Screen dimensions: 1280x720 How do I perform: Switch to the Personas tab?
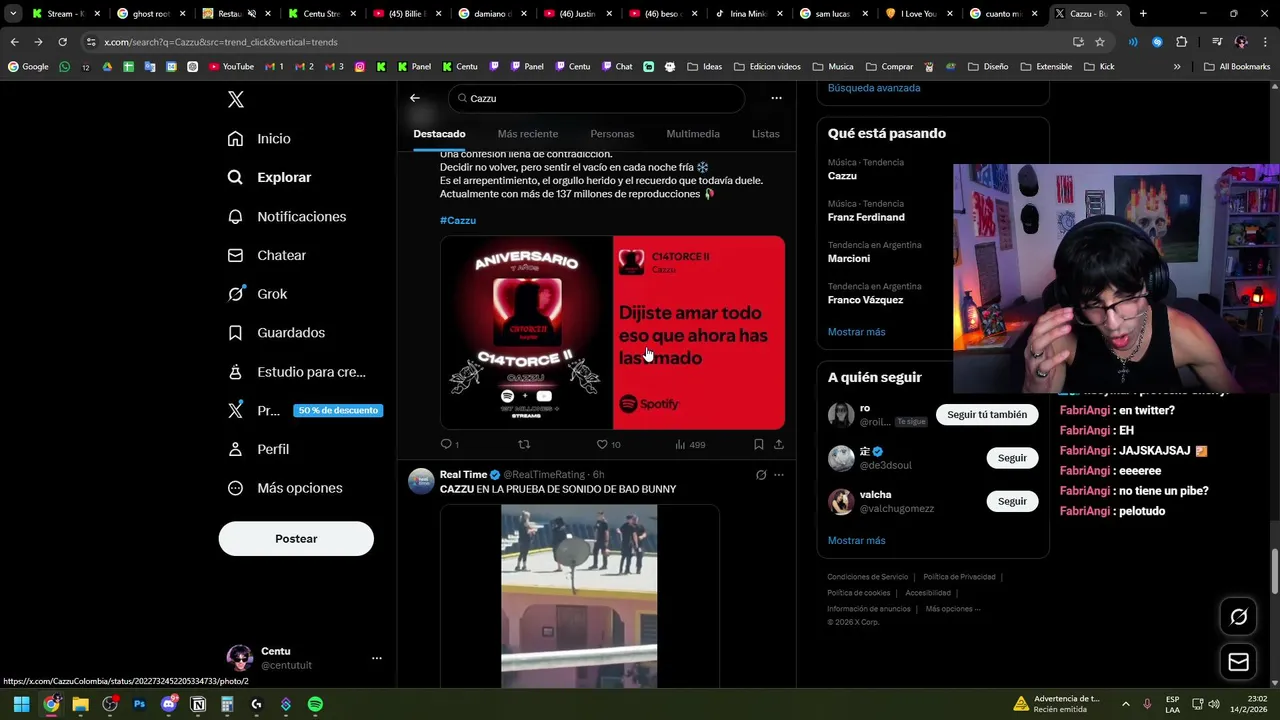[612, 134]
